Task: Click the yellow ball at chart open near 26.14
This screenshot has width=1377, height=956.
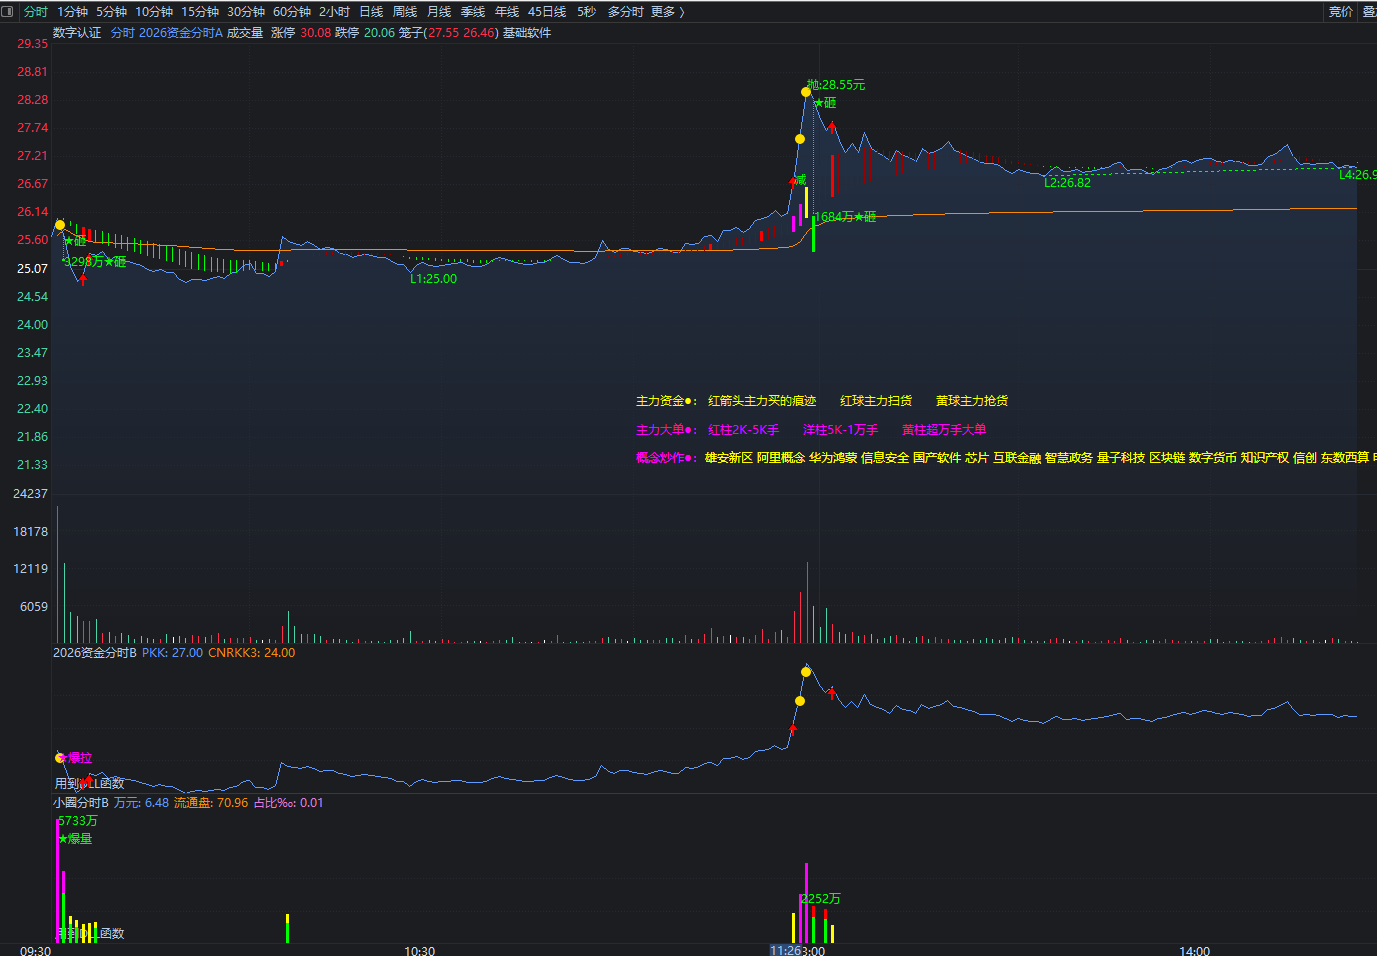Action: pos(60,225)
